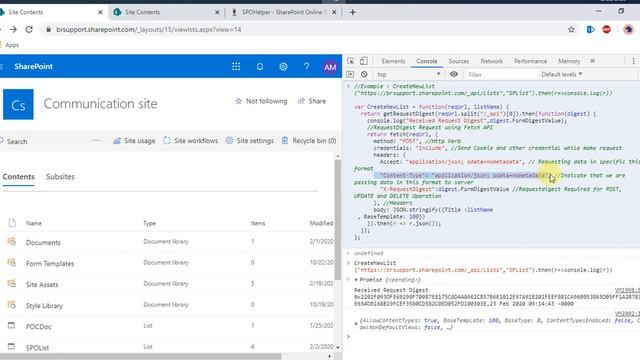640x360 pixels.
Task: Click the console Filter field
Action: 501,75
